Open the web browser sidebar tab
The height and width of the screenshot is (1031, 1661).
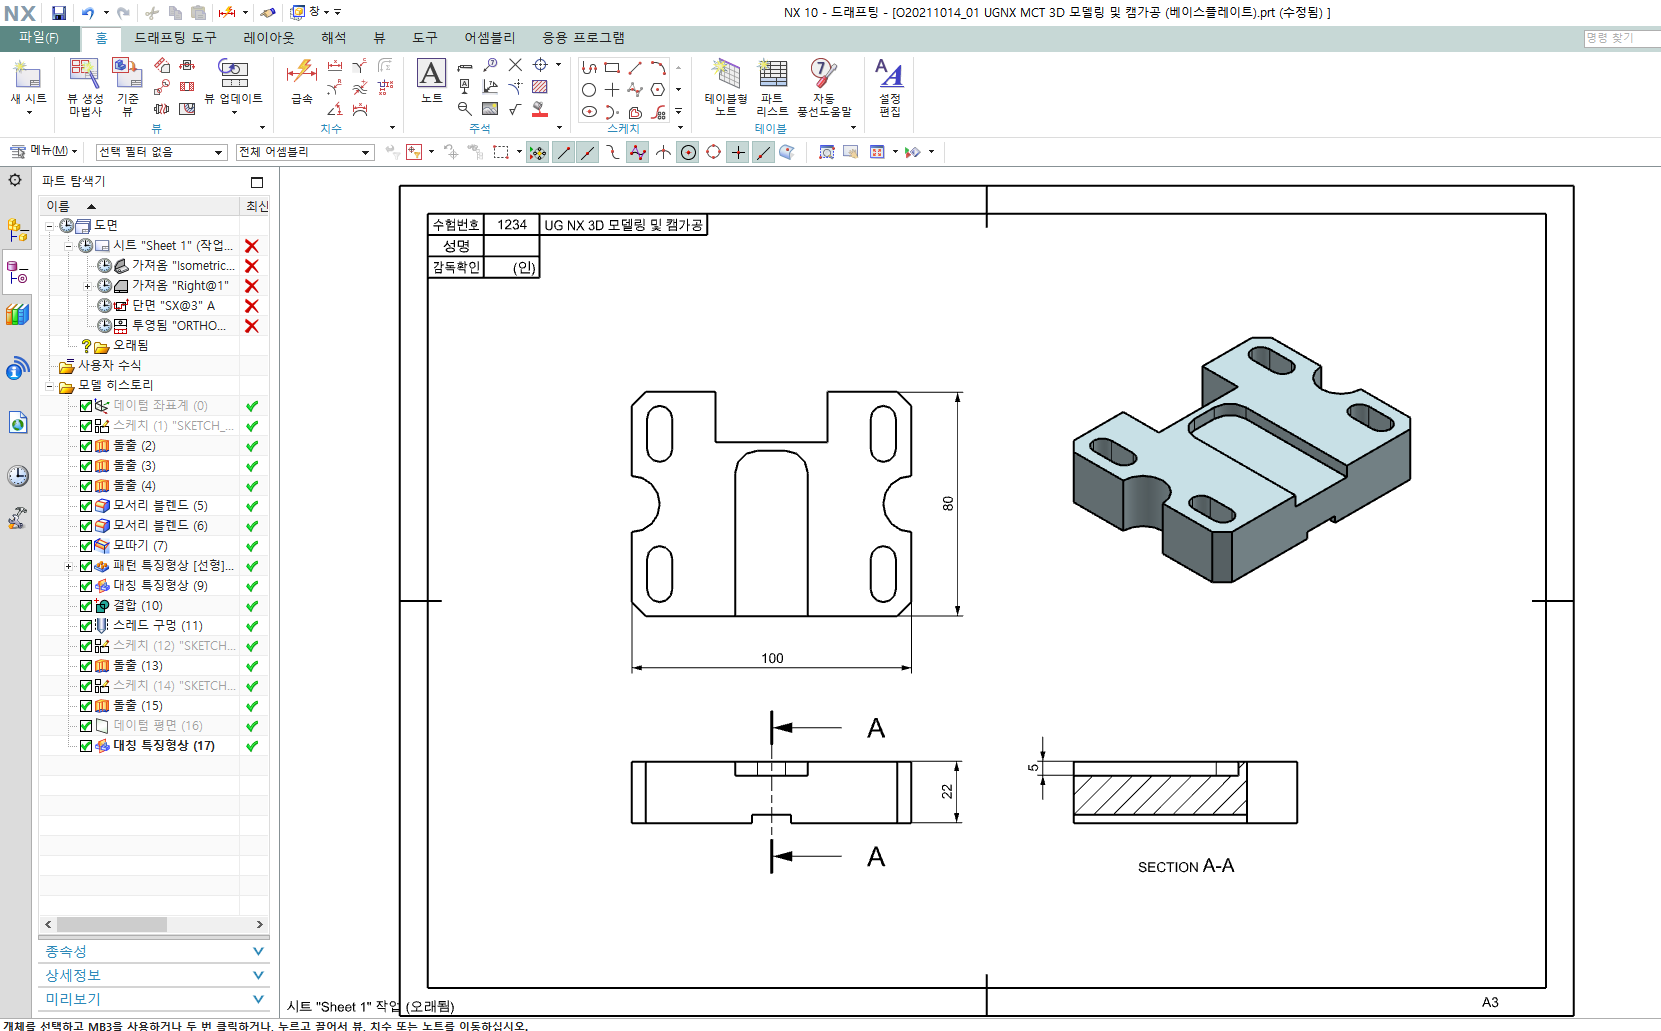[x=17, y=423]
